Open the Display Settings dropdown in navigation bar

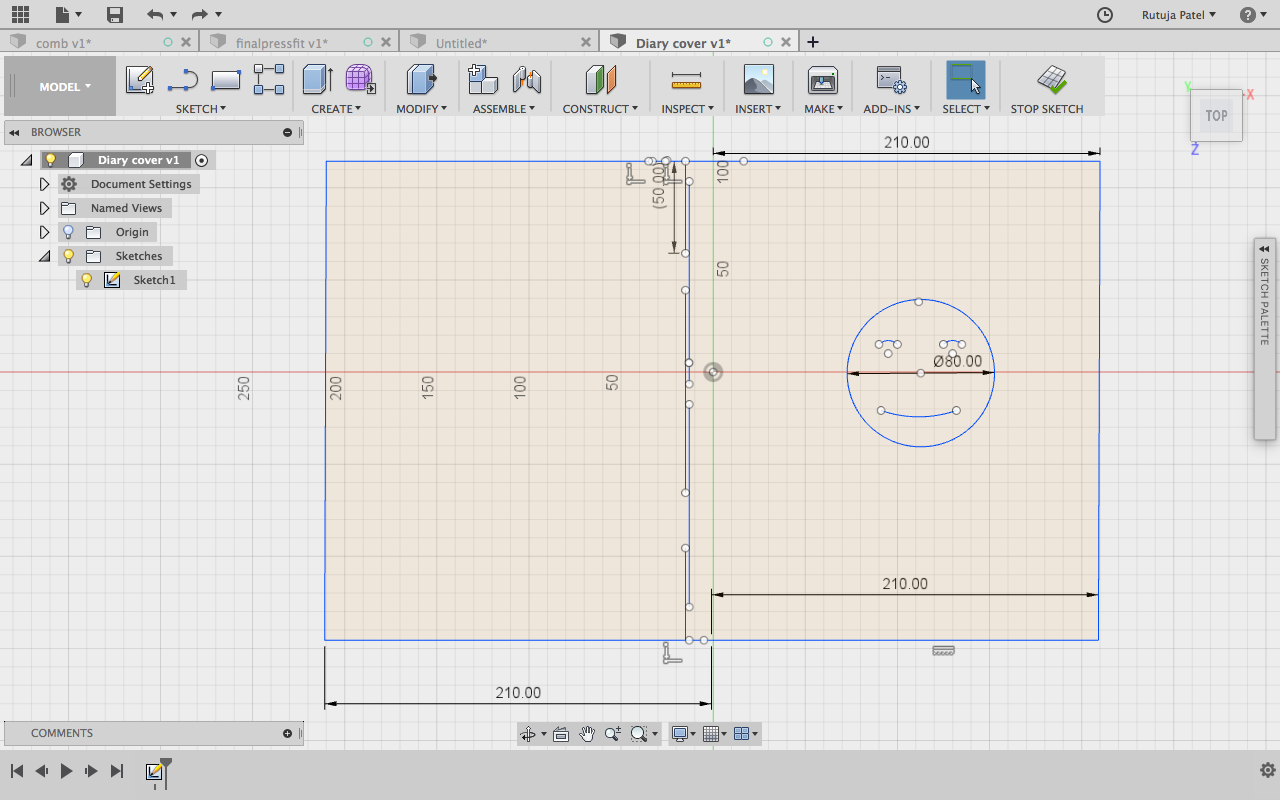(x=685, y=734)
